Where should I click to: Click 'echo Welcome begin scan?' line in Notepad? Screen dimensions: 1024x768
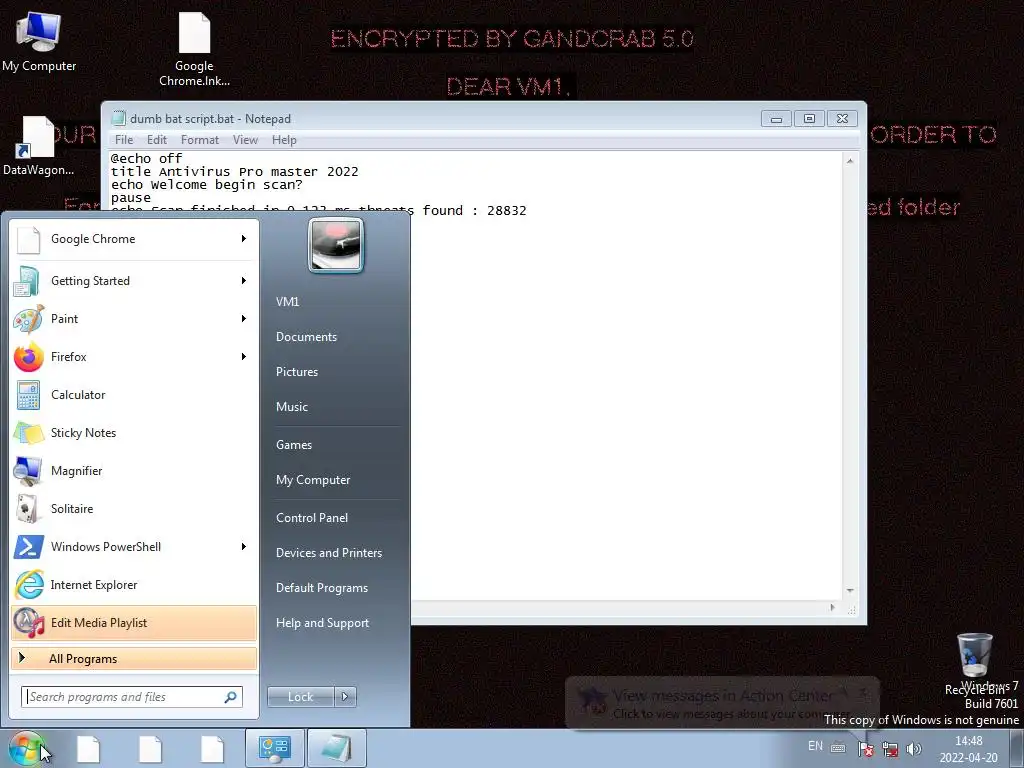point(206,185)
